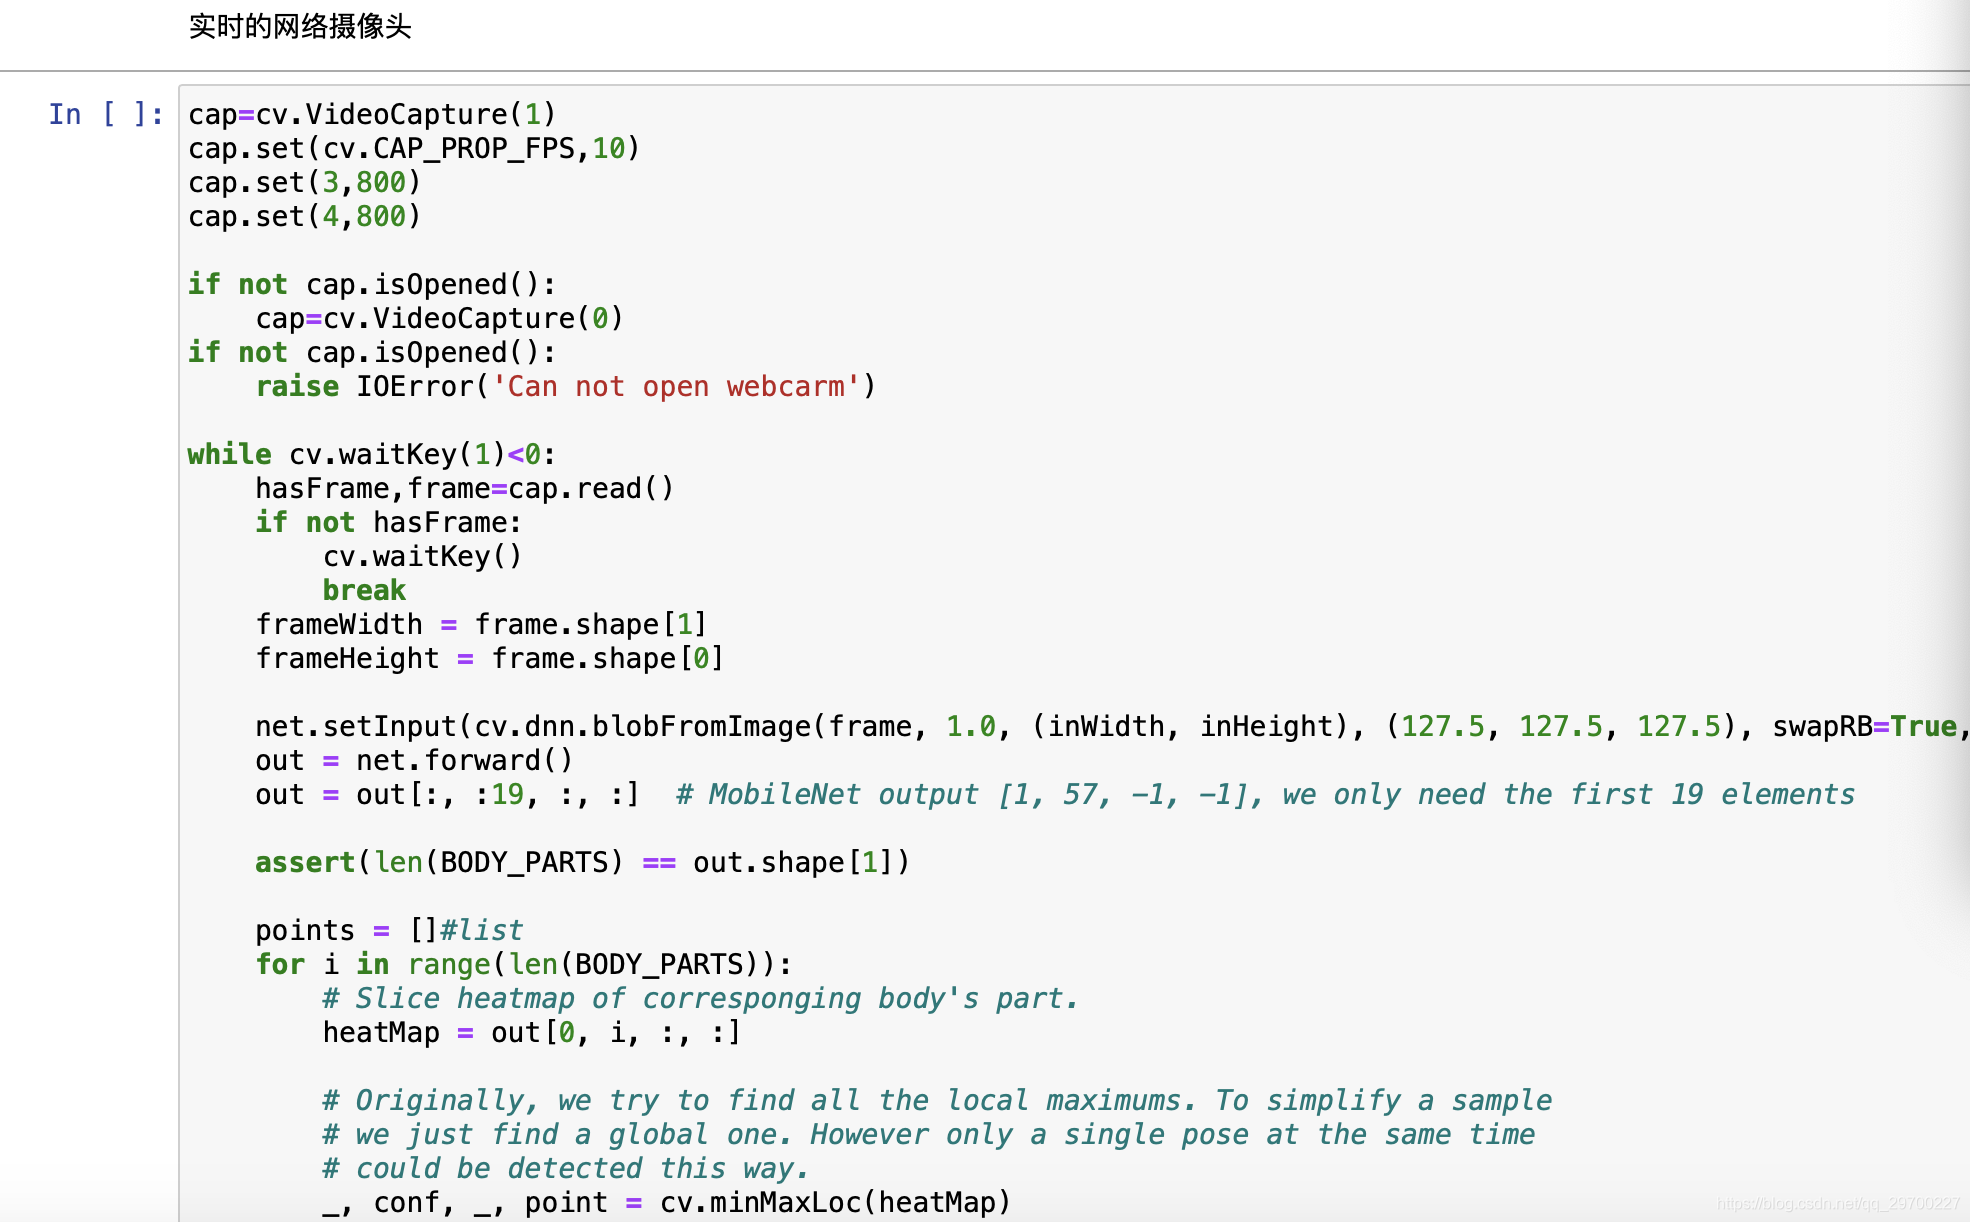Click the 'In [ ]:' cell prompt
This screenshot has width=1970, height=1222.
(106, 114)
